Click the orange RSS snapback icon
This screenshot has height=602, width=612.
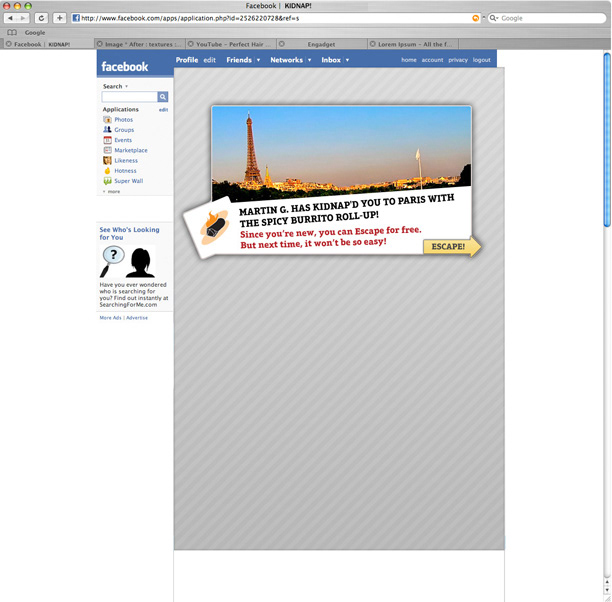point(475,18)
